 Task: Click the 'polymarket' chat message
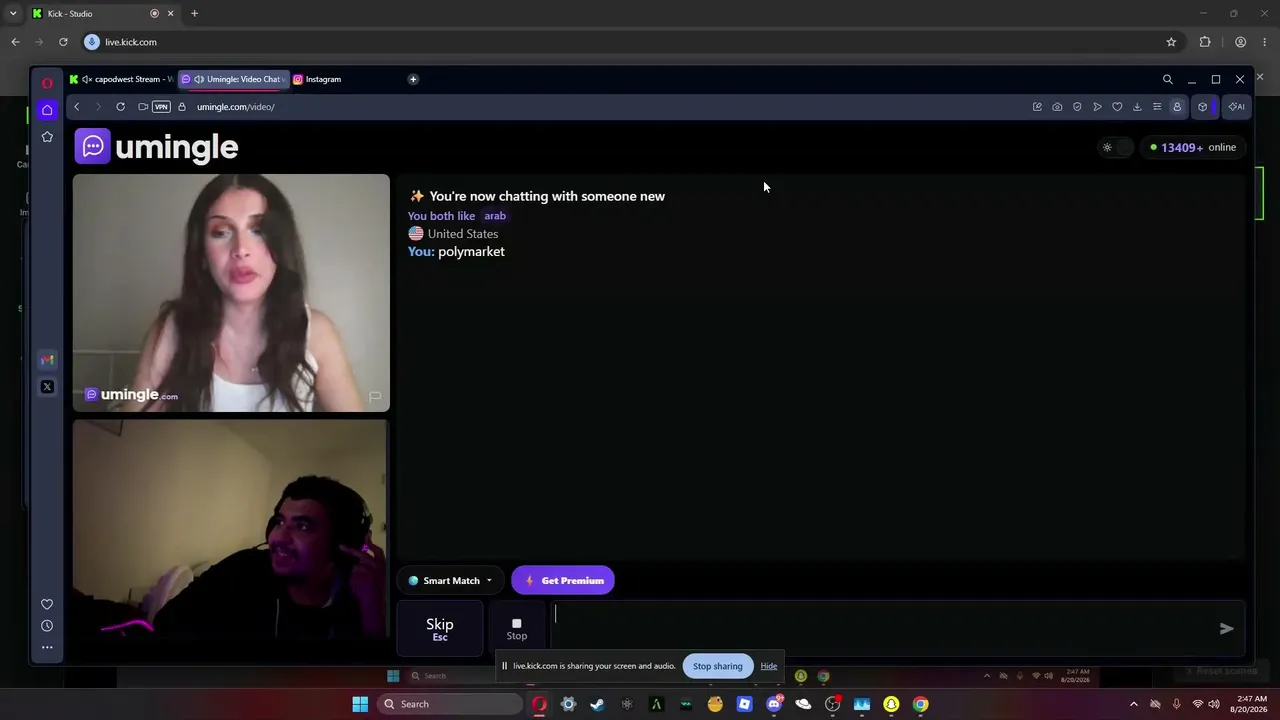point(471,252)
